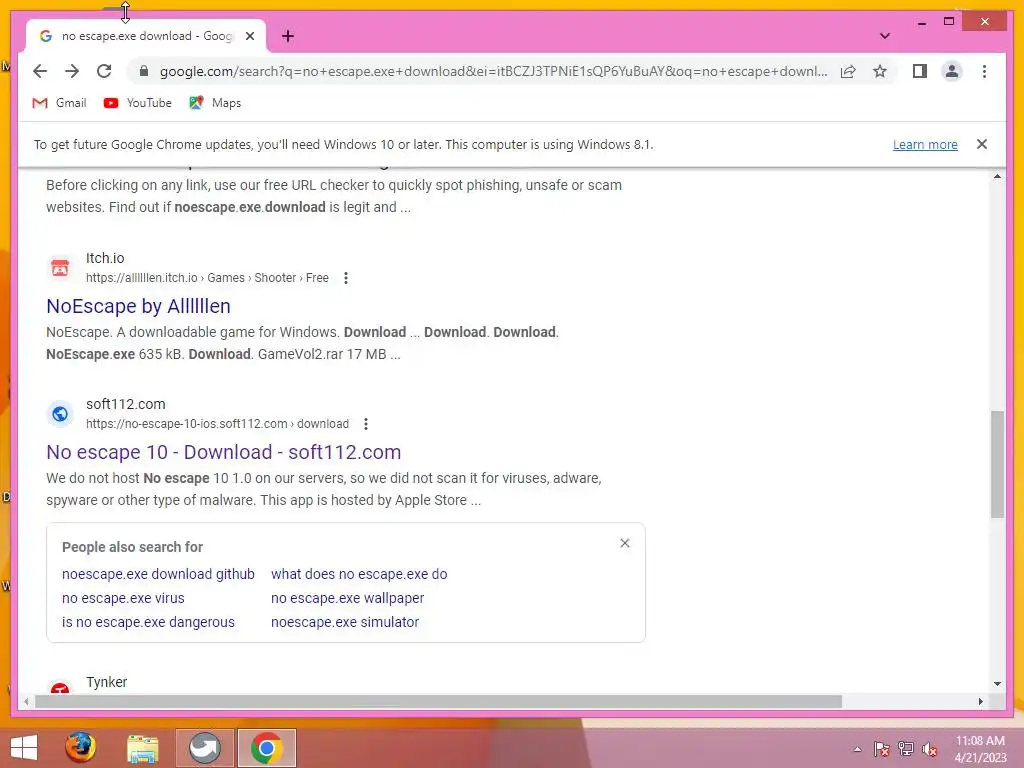Go back to the previous page
1024x768 pixels.
pos(40,71)
